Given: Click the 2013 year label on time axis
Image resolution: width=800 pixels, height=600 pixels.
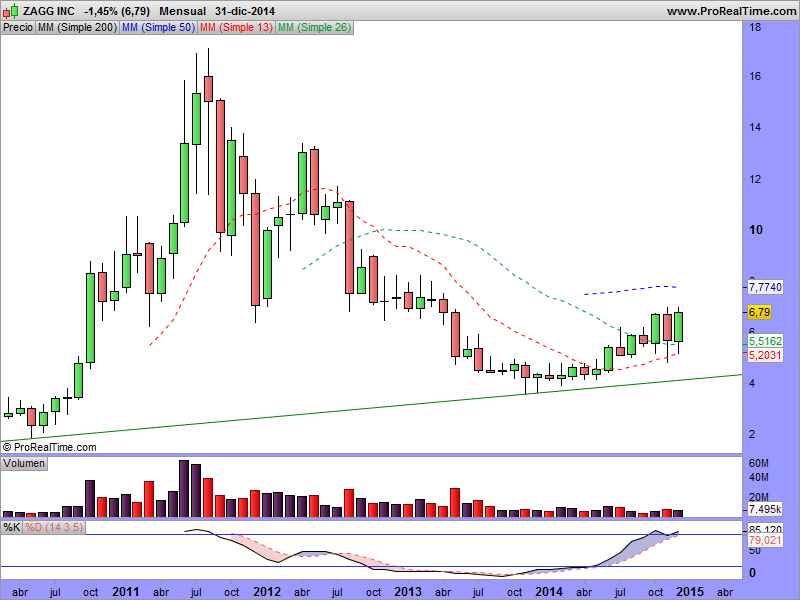Looking at the screenshot, I should point(408,591).
